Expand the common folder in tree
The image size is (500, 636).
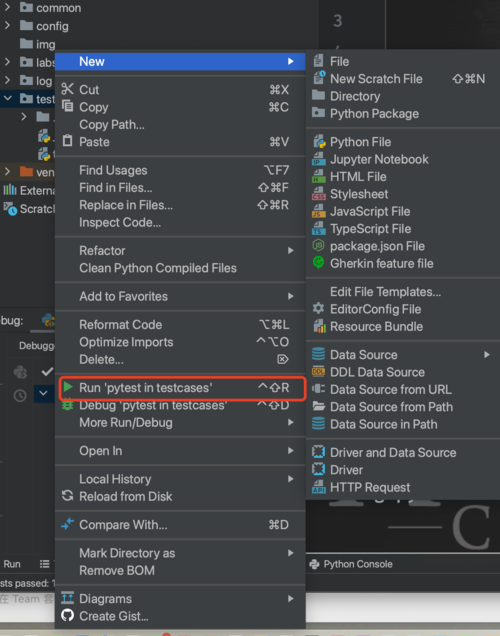[7, 7]
